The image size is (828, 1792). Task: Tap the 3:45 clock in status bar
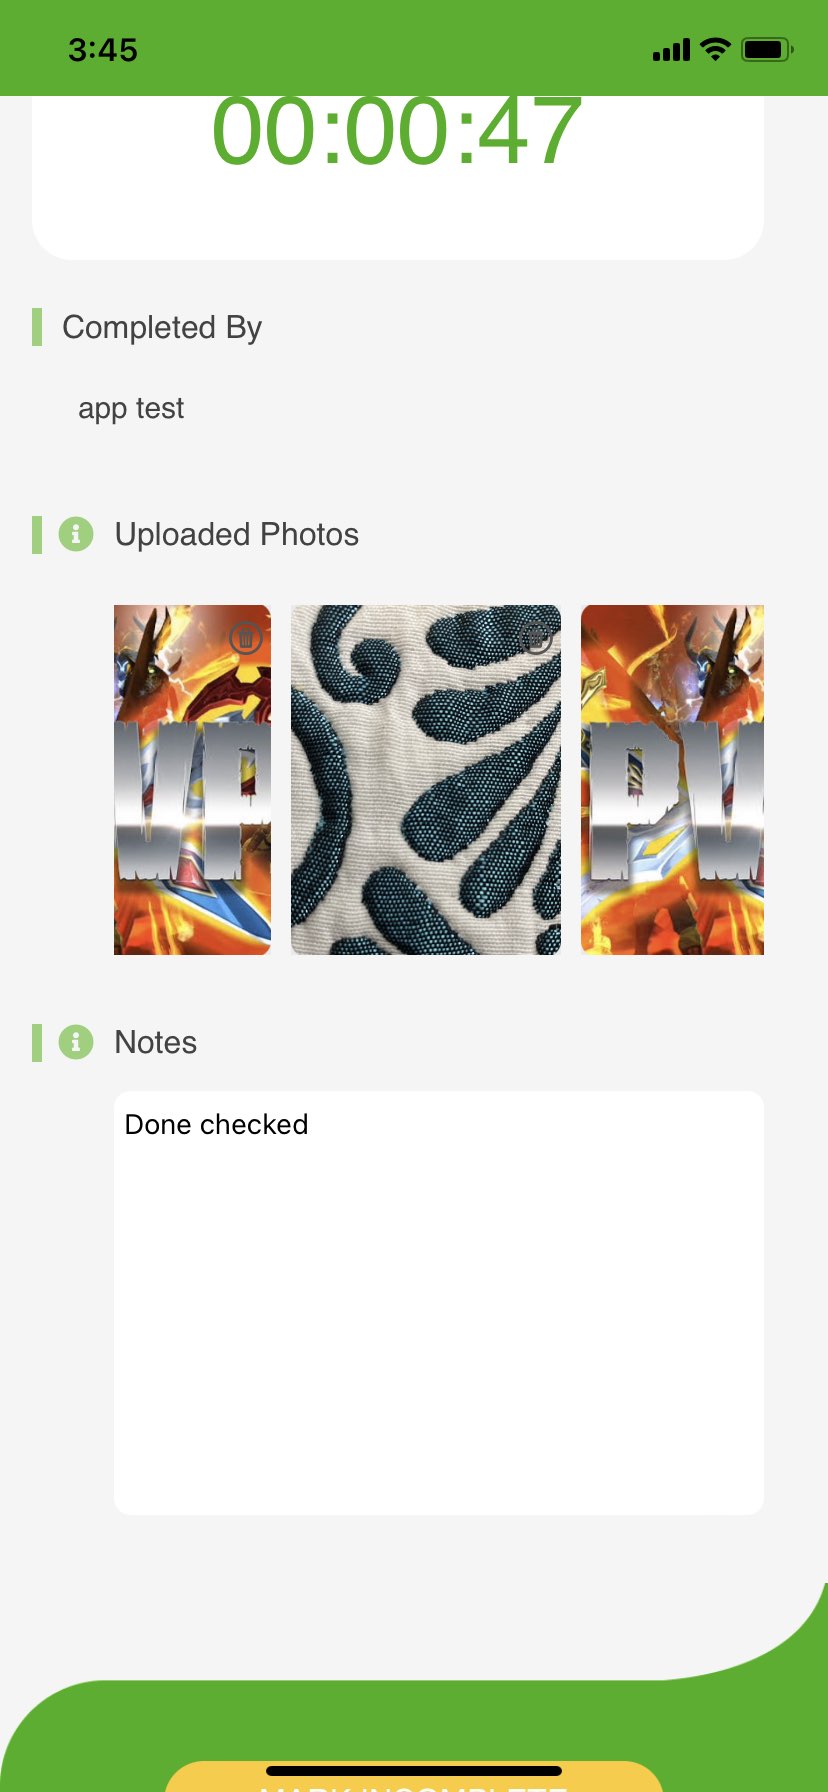[x=103, y=50]
